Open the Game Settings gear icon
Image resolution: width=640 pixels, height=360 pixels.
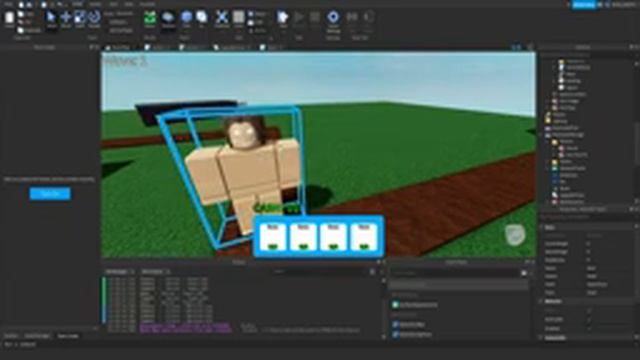tap(333, 20)
